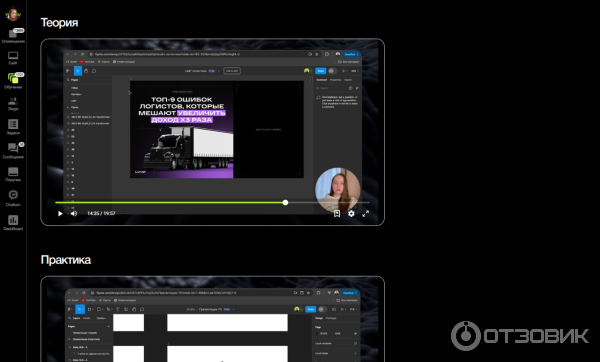Play the Теория video
The image size is (600, 362).
tap(60, 214)
